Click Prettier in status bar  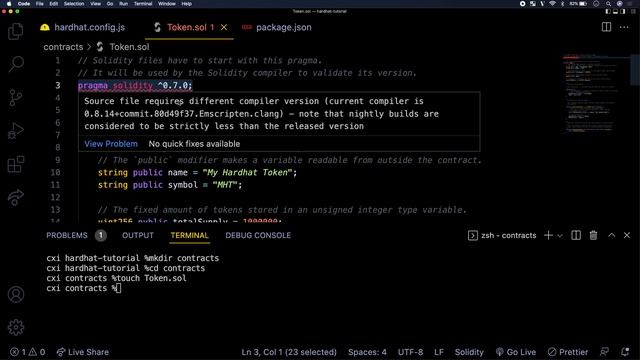pyautogui.click(x=568, y=352)
